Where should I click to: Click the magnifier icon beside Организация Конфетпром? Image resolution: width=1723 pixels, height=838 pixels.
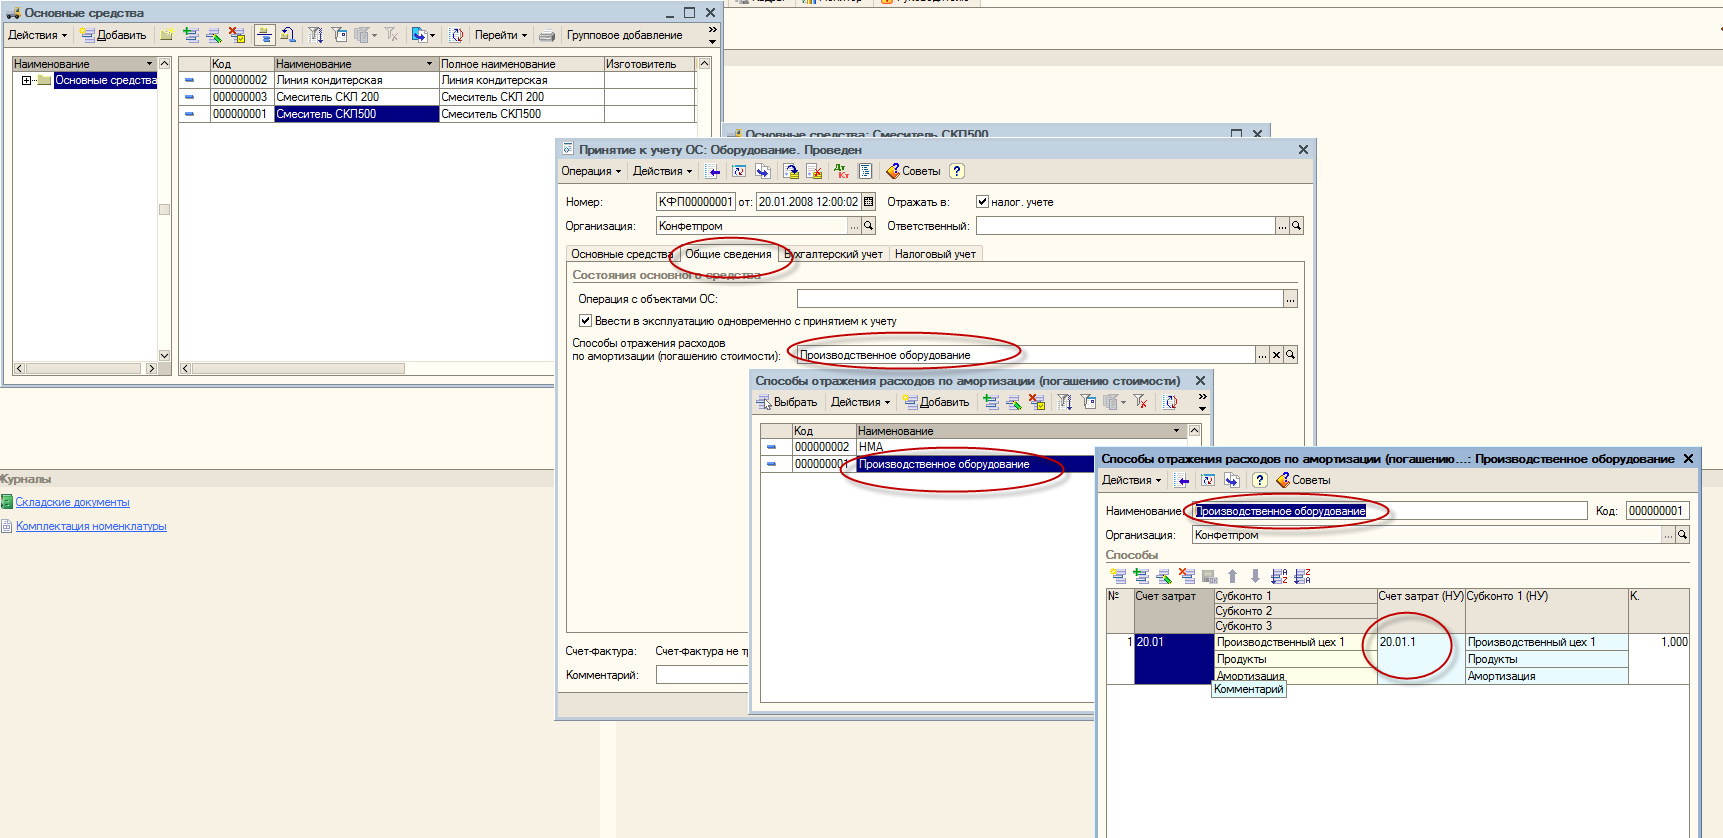pos(868,226)
